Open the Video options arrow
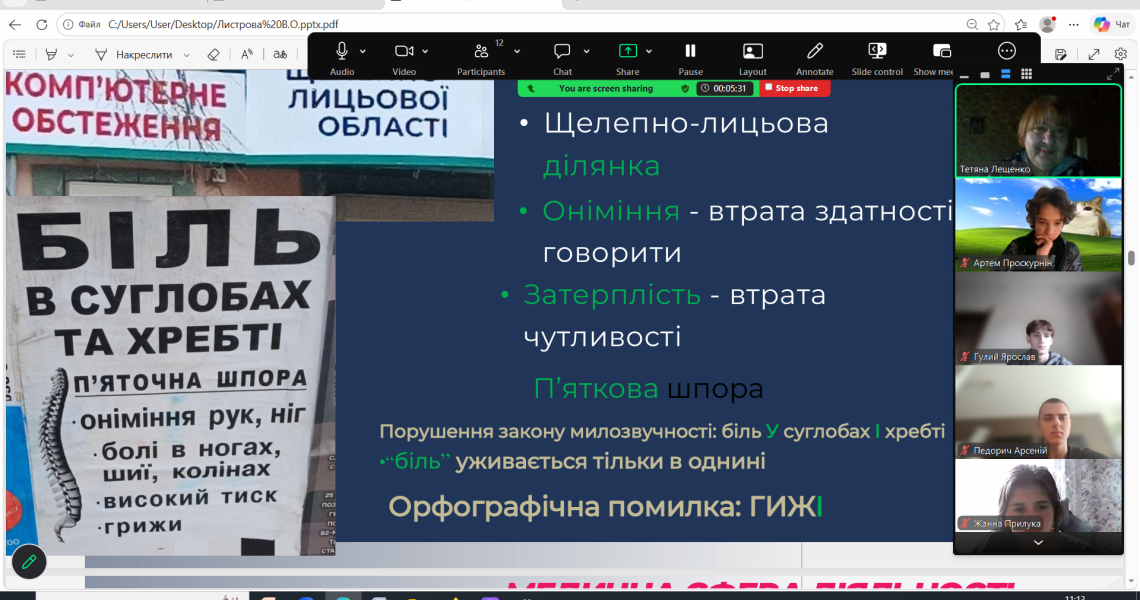 tap(425, 52)
